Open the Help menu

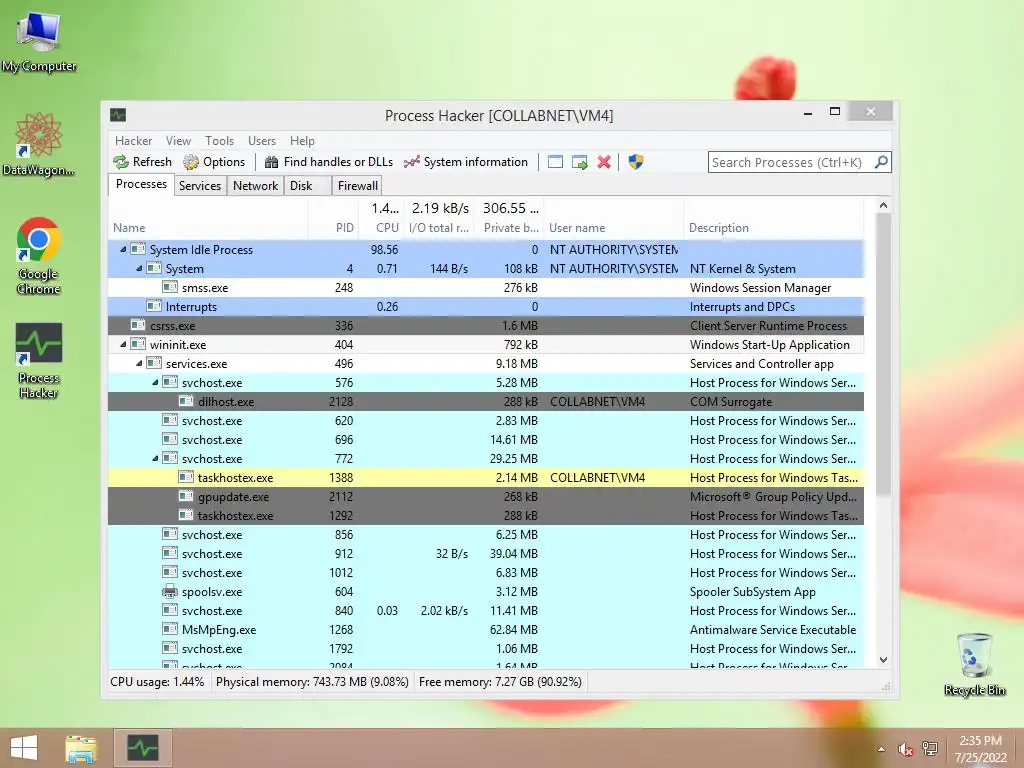pos(302,141)
